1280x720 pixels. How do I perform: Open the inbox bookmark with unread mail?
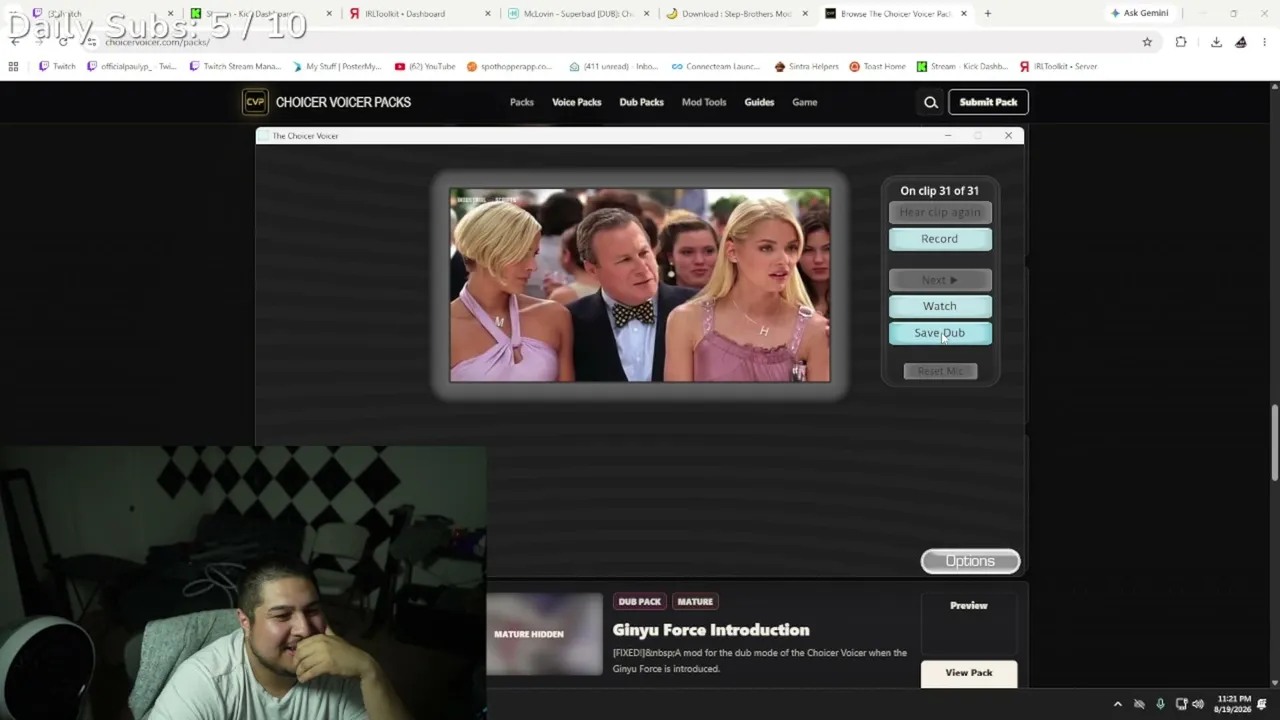click(x=614, y=66)
